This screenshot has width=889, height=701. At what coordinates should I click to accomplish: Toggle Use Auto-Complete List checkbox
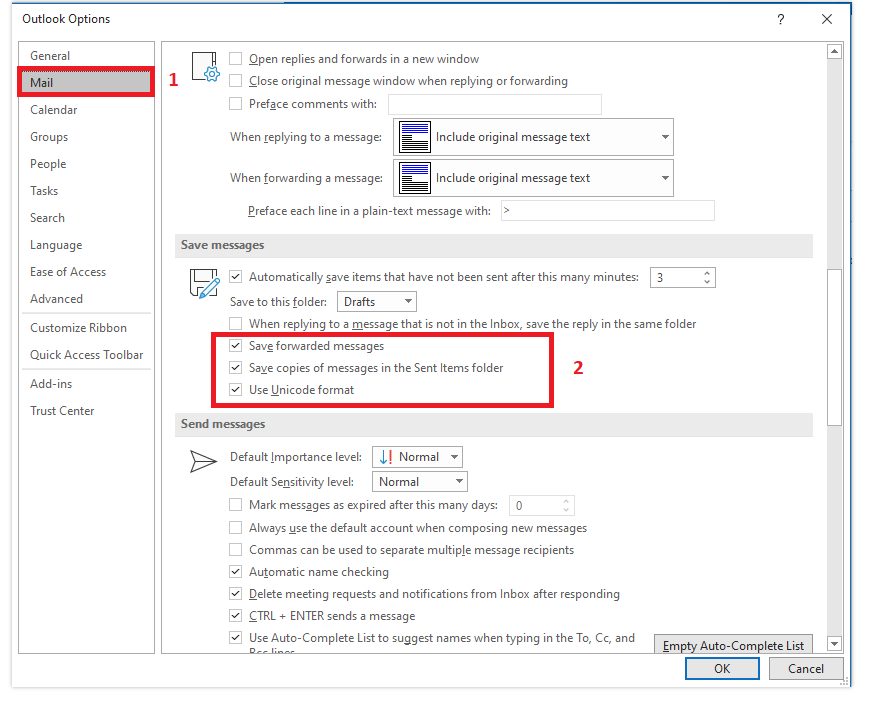pos(235,637)
